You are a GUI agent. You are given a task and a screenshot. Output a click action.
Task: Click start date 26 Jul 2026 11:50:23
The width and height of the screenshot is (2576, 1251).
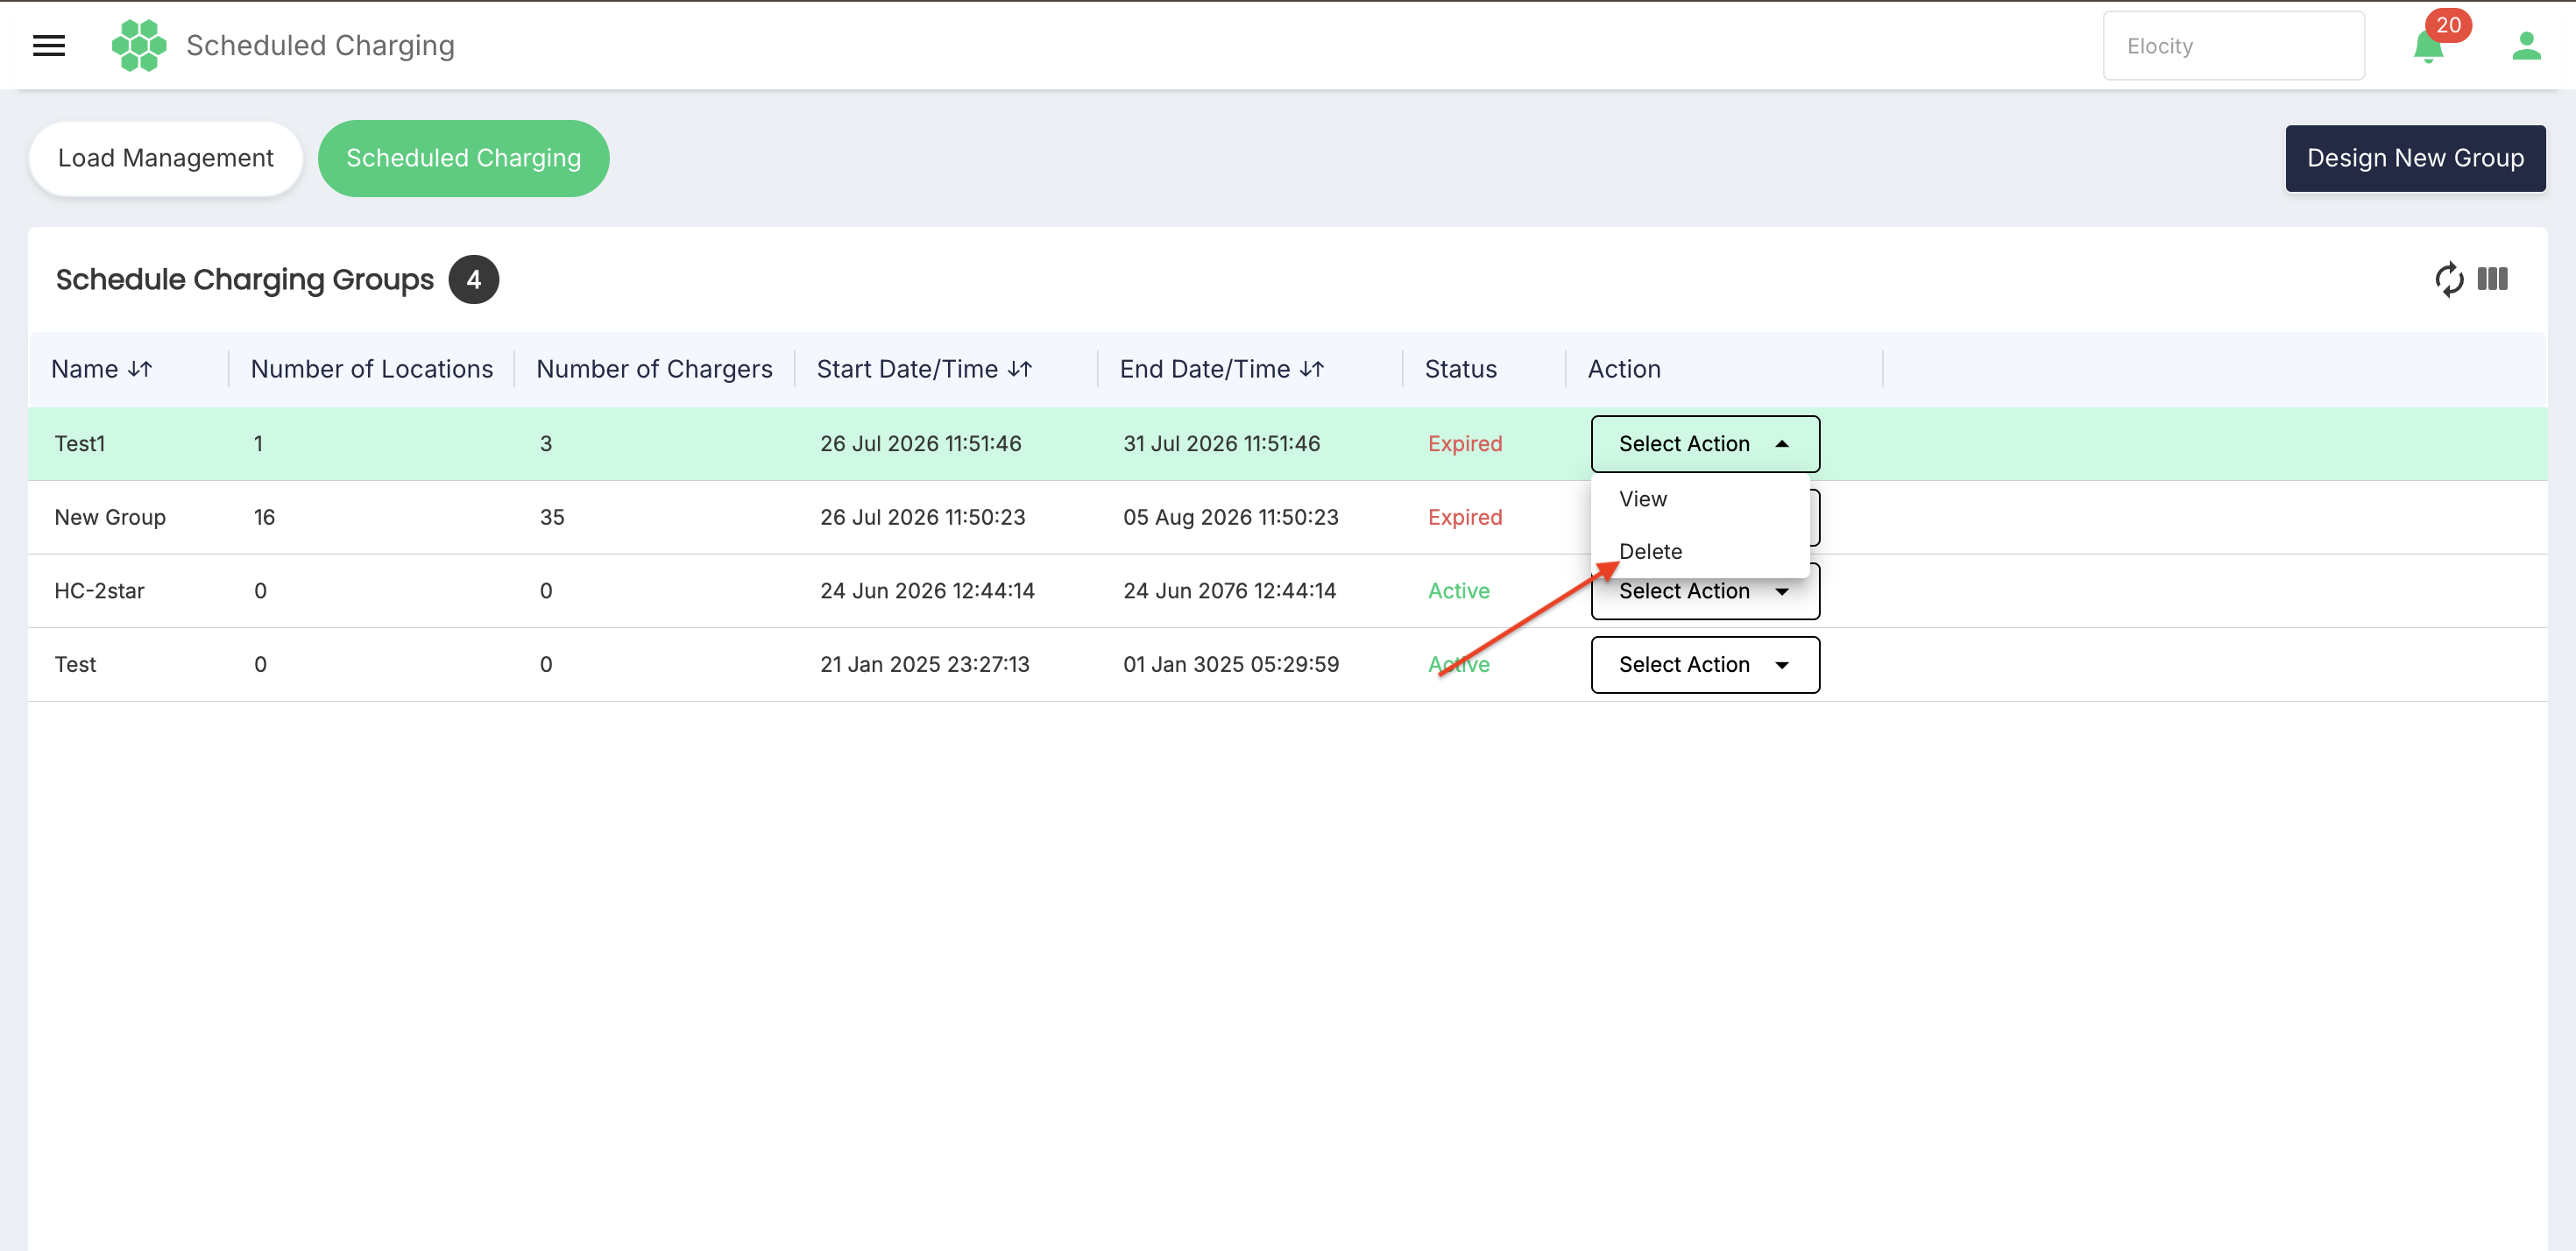click(x=922, y=517)
